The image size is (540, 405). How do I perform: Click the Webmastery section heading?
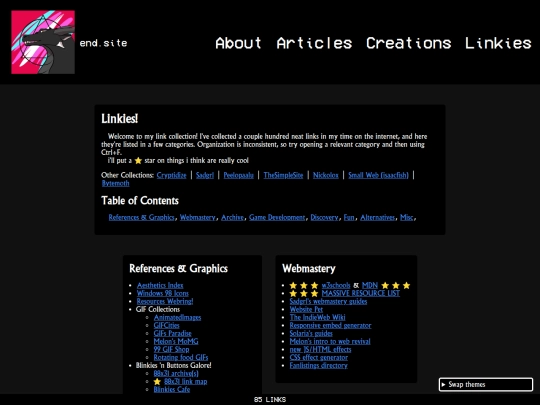coord(309,268)
